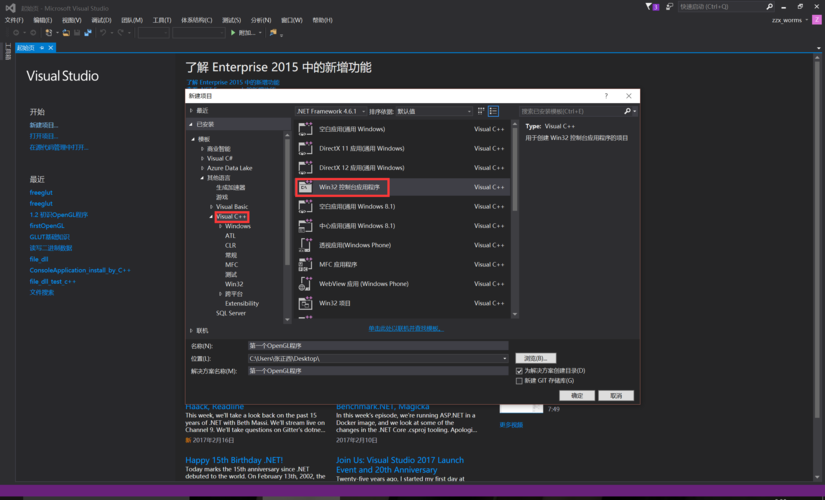Select the MFC tree item
Image resolution: width=825 pixels, height=500 pixels.
pyautogui.click(x=232, y=265)
